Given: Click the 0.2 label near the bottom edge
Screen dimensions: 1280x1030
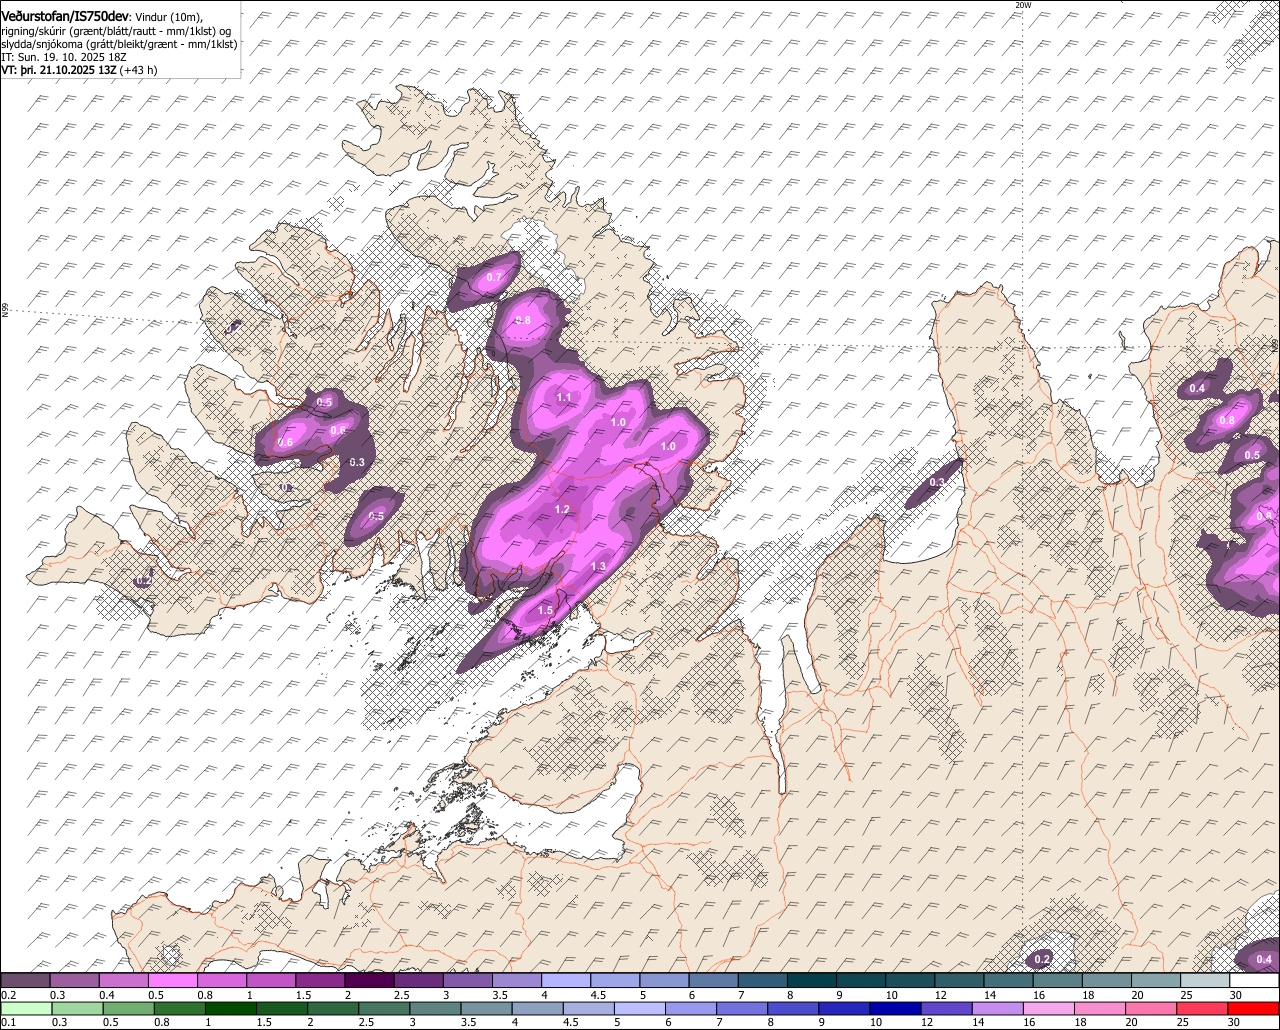Looking at the screenshot, I should [x=1042, y=959].
